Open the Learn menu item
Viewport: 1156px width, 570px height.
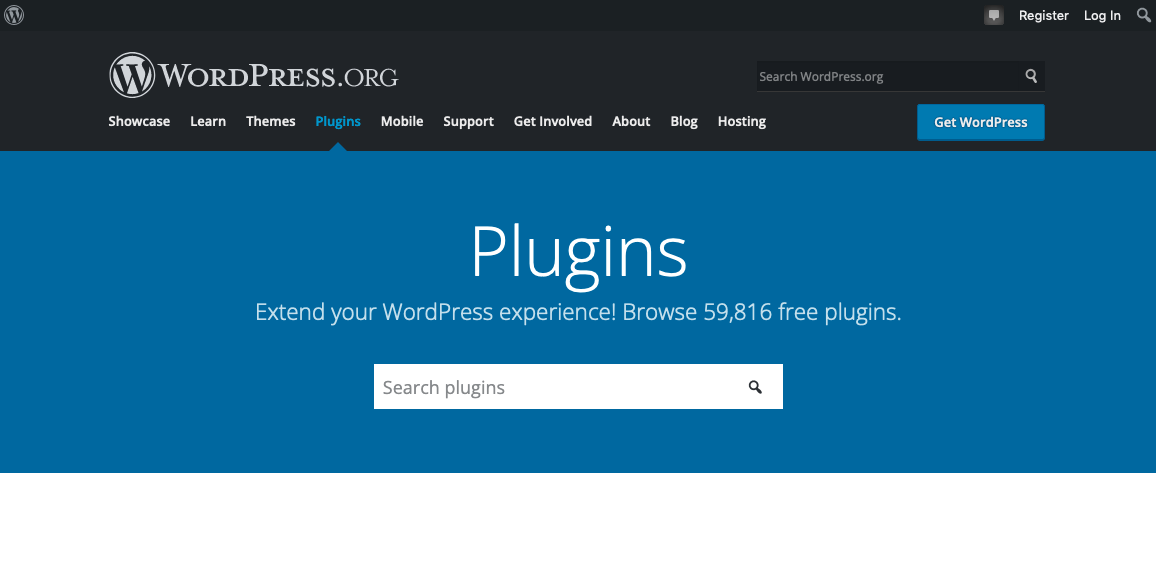pos(208,122)
